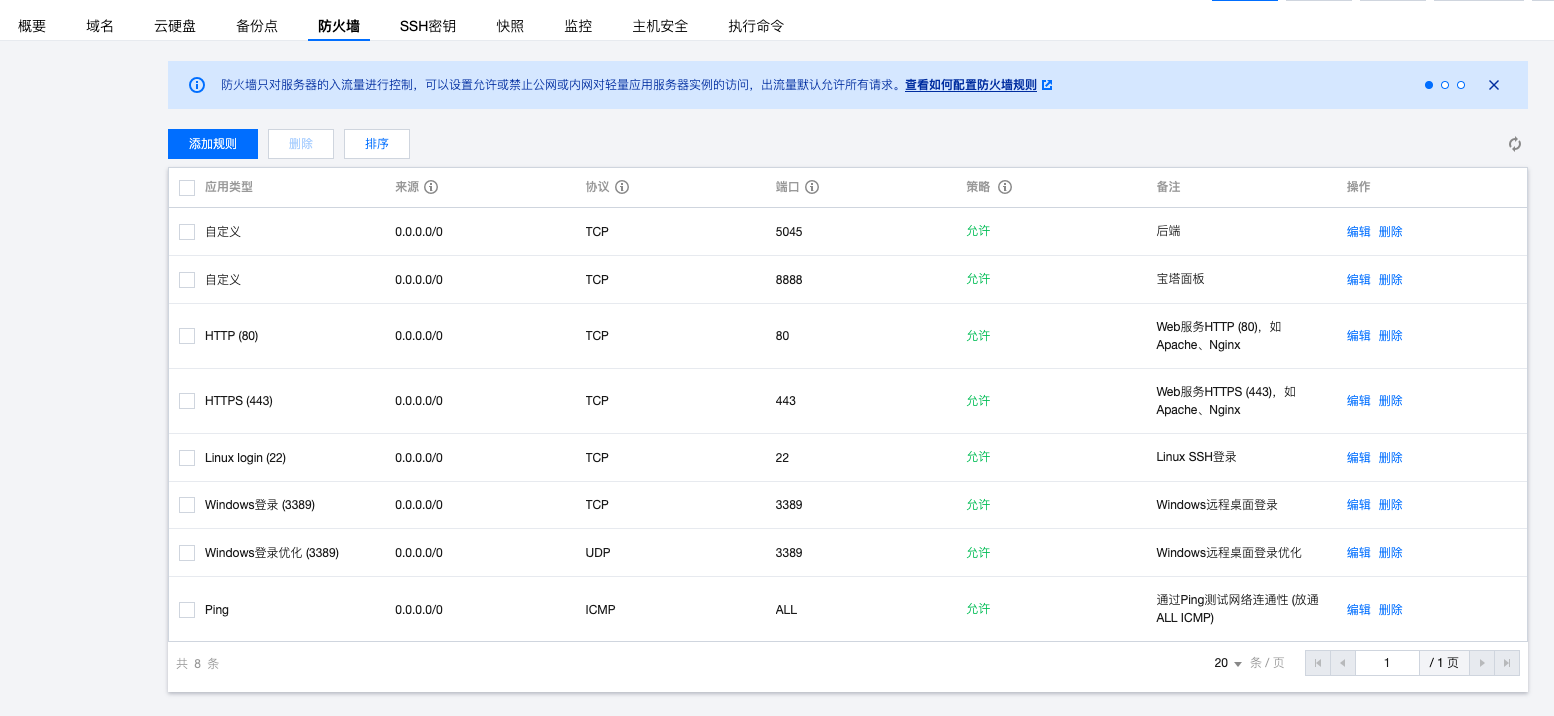1554x716 pixels.
Task: Dismiss the banner with the X
Action: 1493,84
